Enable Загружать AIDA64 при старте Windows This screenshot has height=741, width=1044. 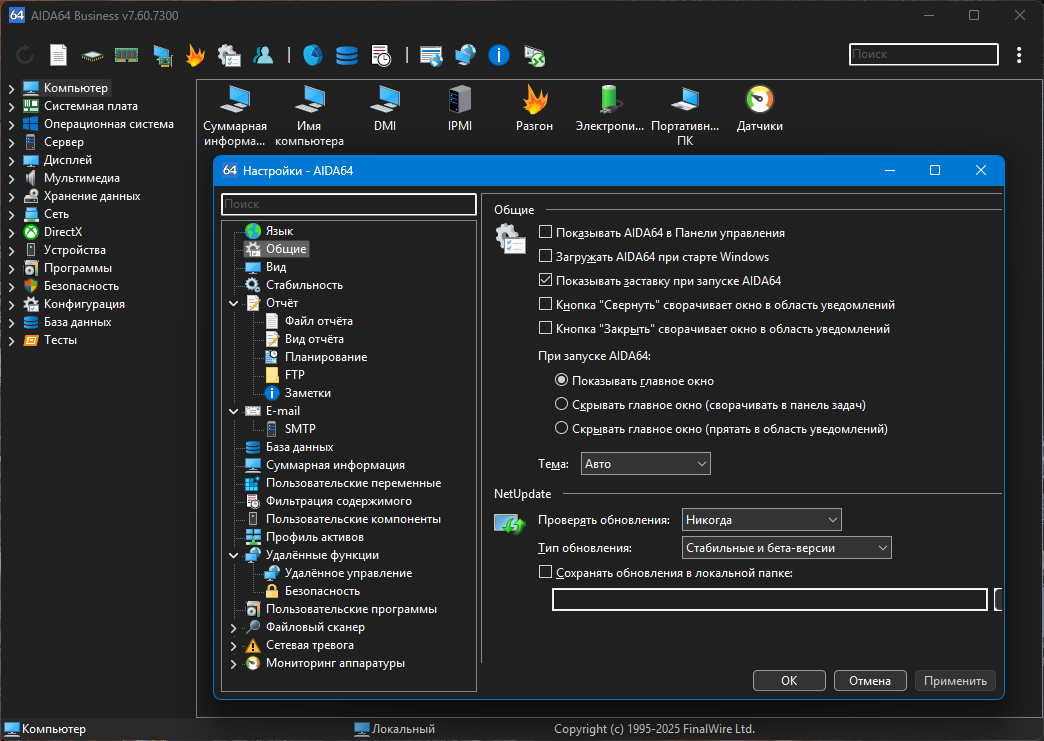[545, 256]
